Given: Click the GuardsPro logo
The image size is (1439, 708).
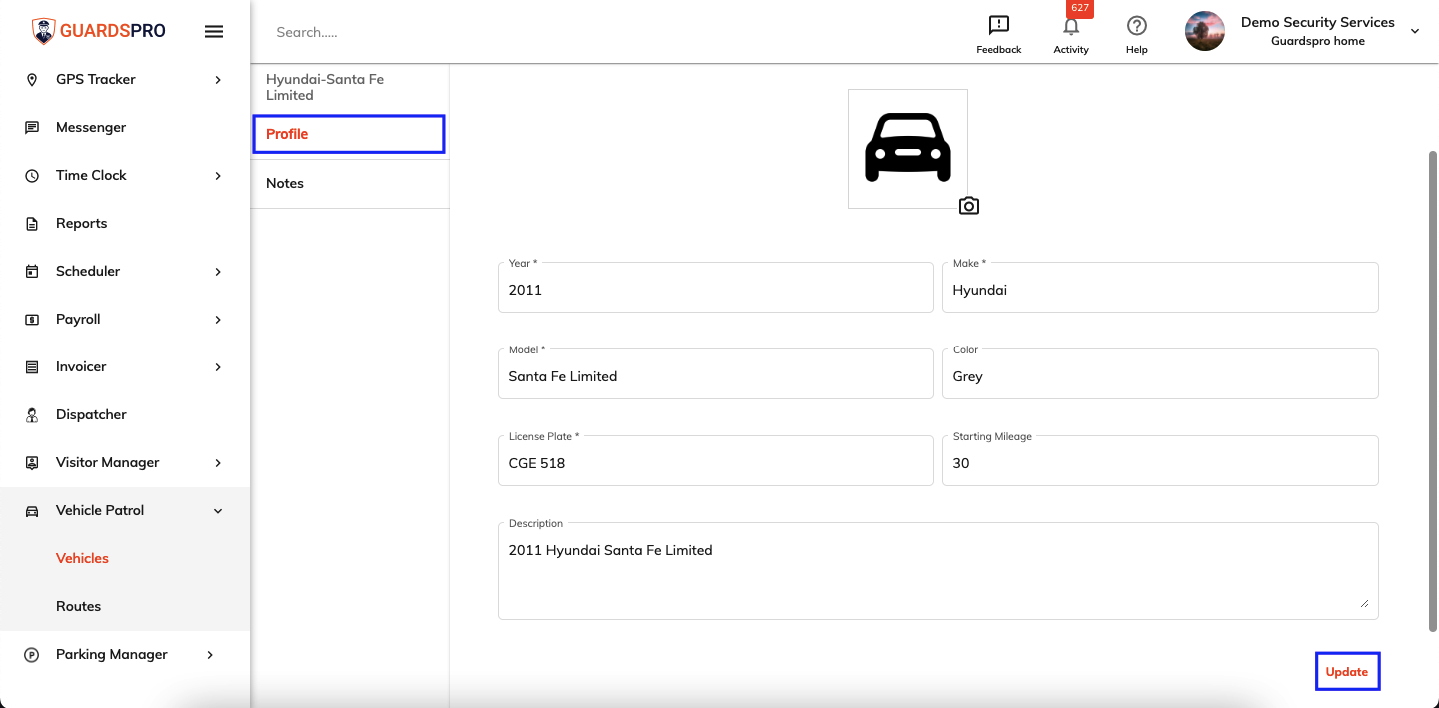Looking at the screenshot, I should 98,31.
